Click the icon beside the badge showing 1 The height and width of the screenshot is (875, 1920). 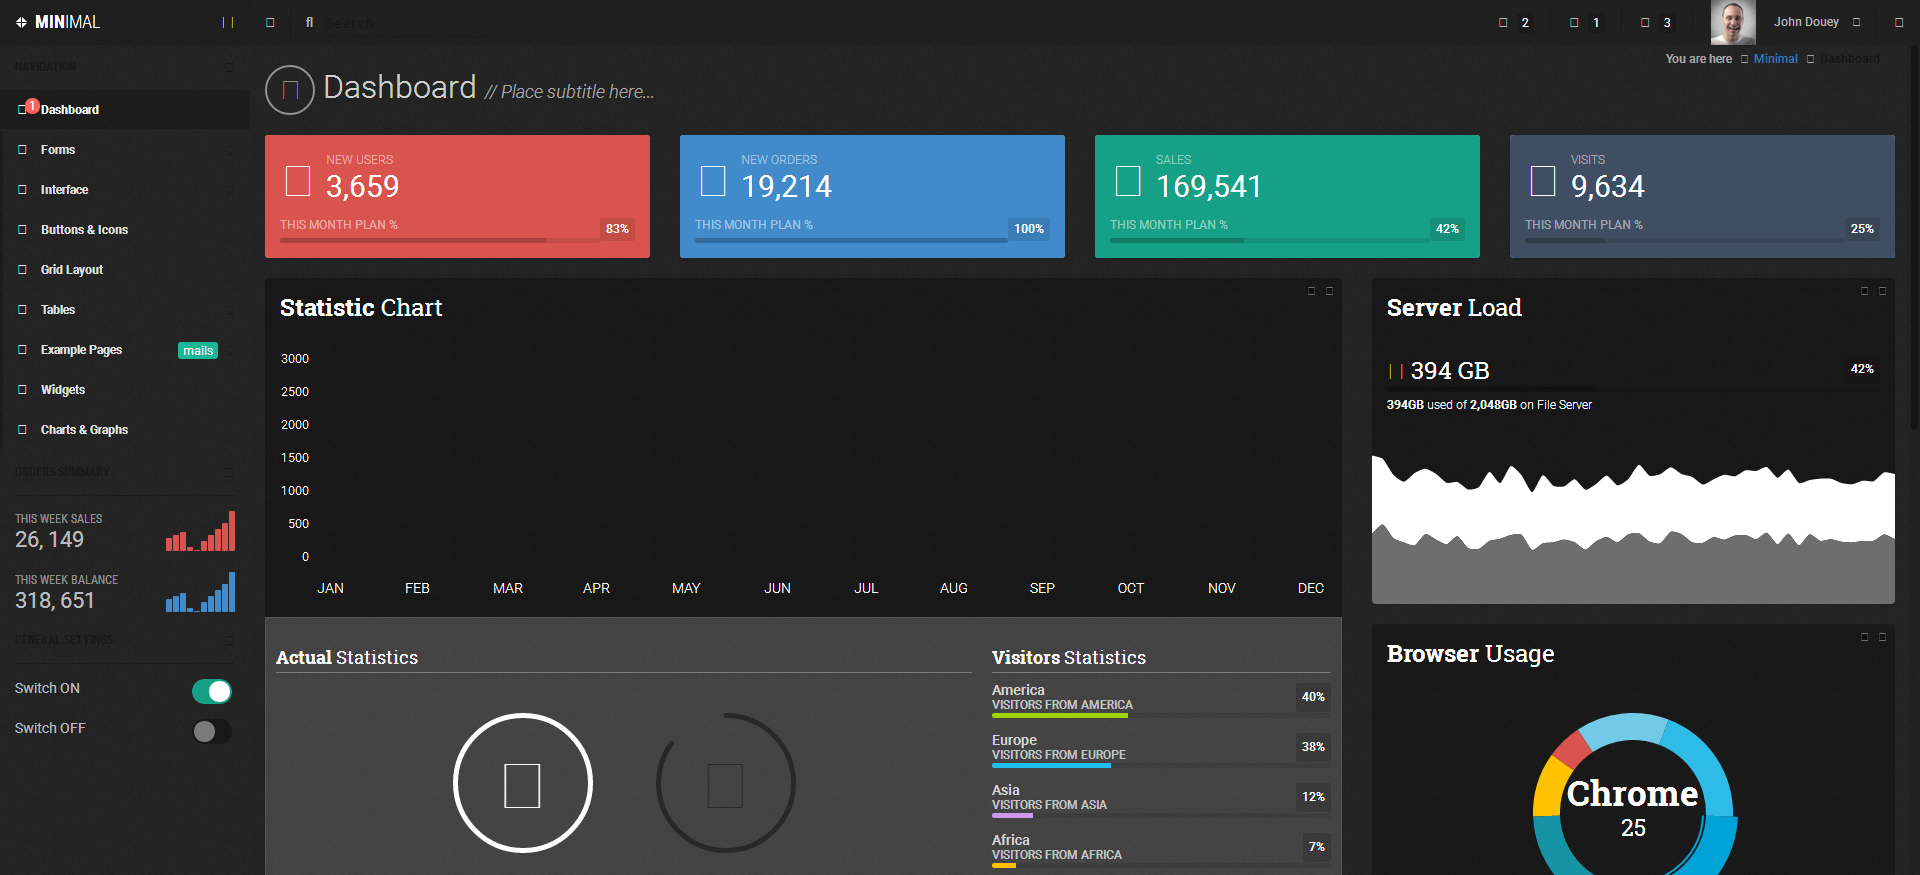pos(1574,23)
